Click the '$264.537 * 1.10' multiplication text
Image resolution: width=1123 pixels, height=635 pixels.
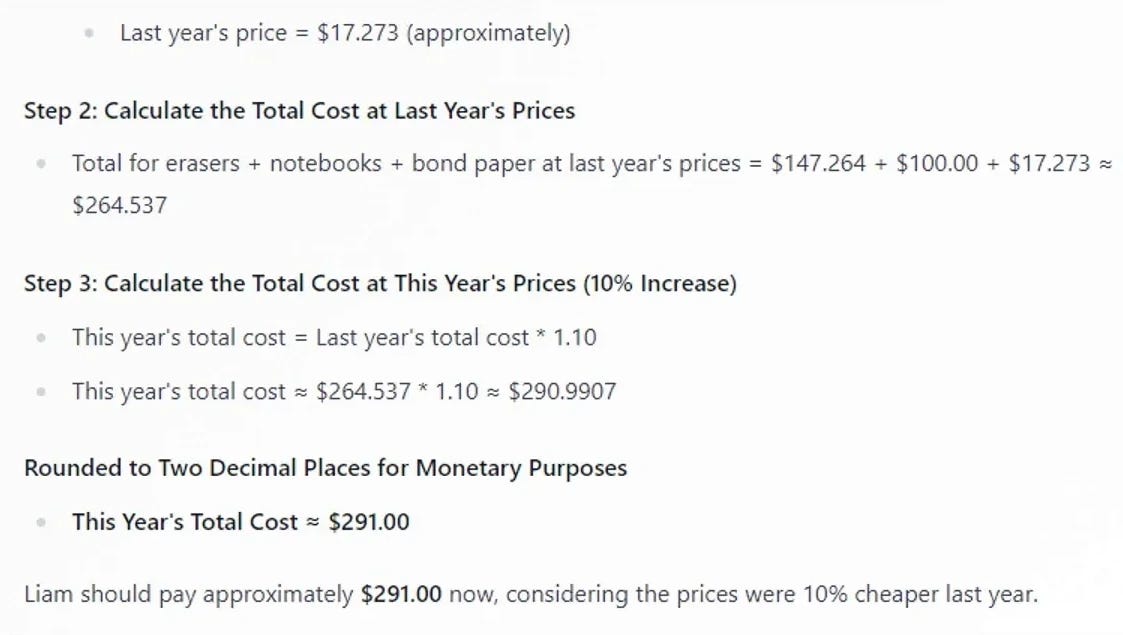pyautogui.click(x=397, y=392)
